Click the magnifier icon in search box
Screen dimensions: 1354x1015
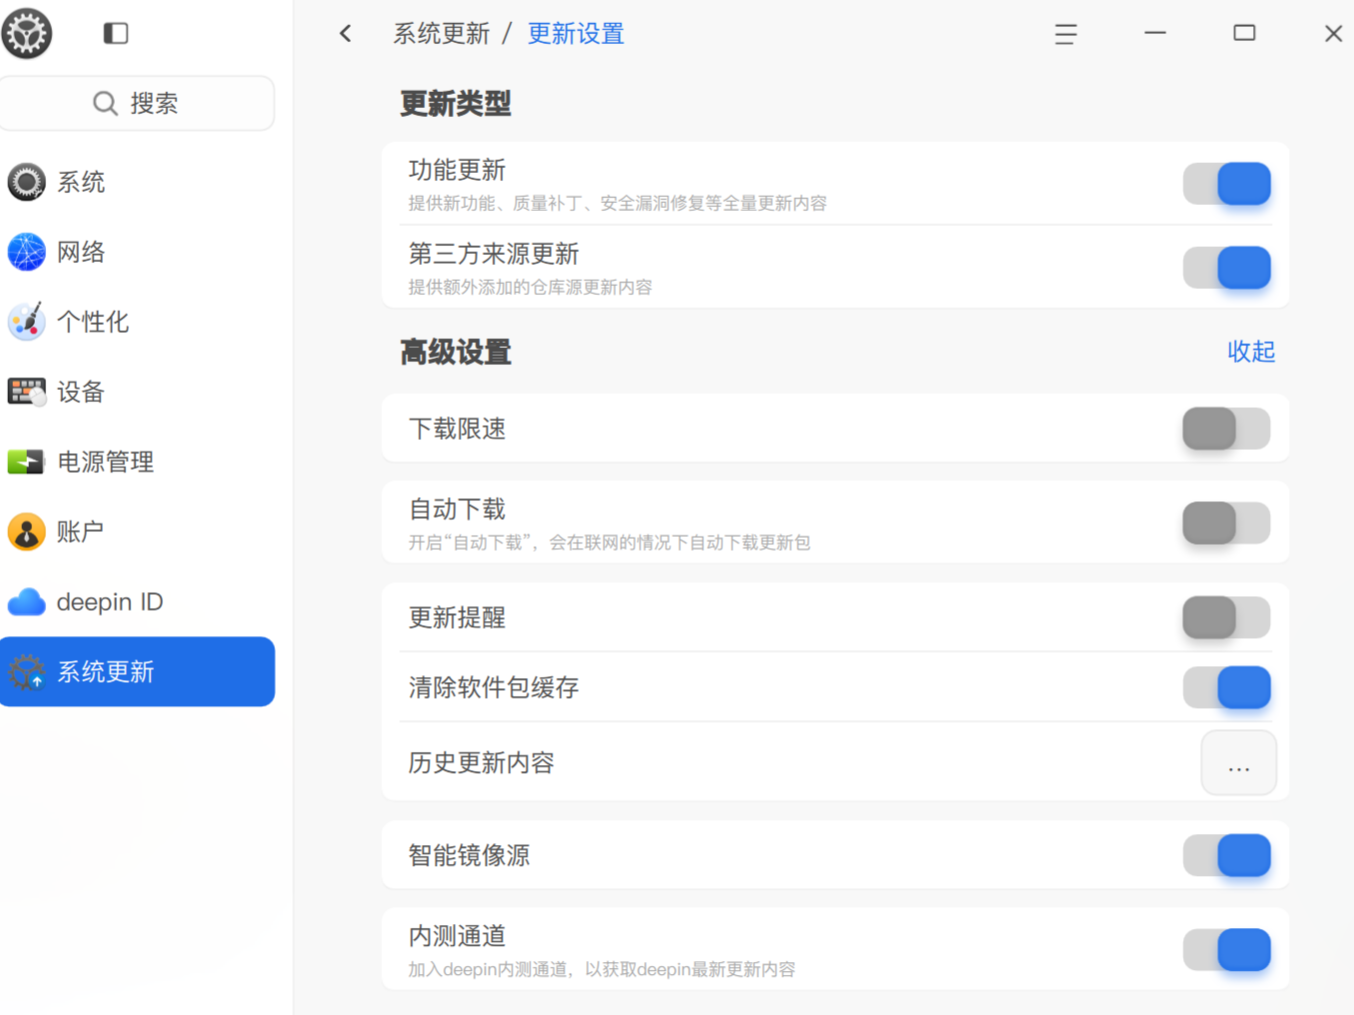coord(105,103)
